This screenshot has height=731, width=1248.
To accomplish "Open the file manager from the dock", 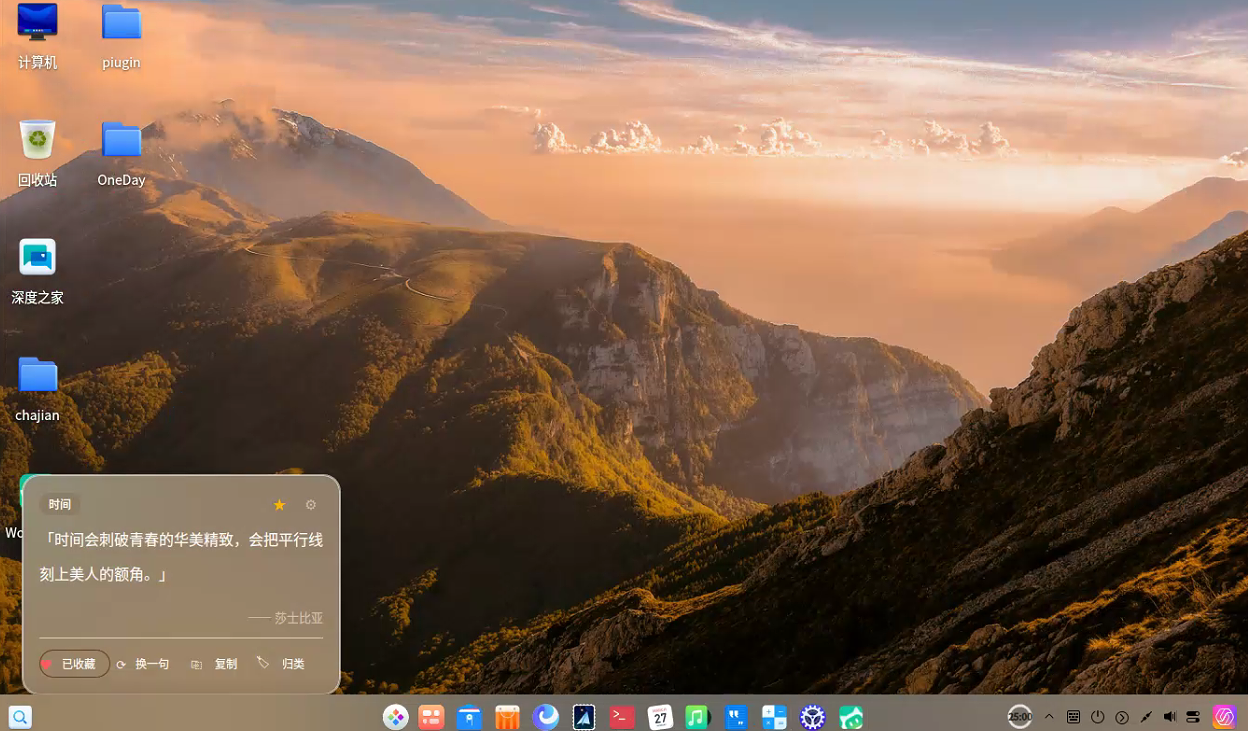I will (x=470, y=717).
